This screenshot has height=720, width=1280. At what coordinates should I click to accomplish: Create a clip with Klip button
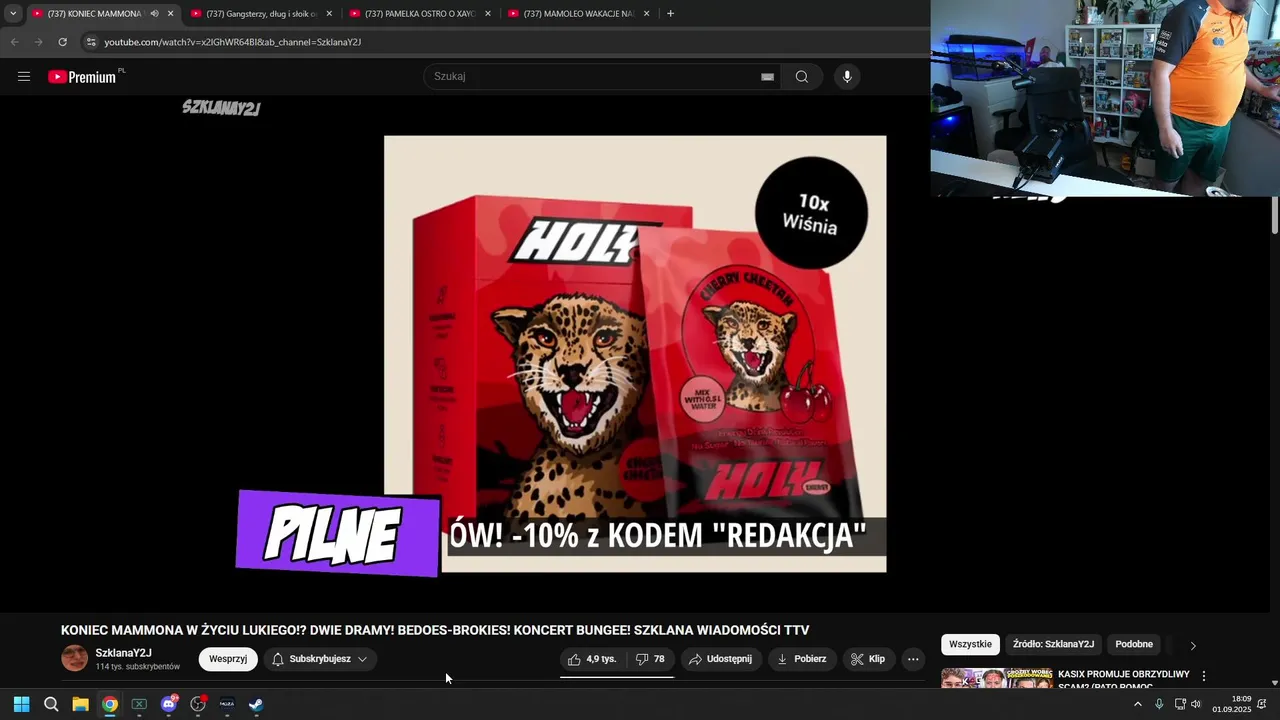pos(868,659)
